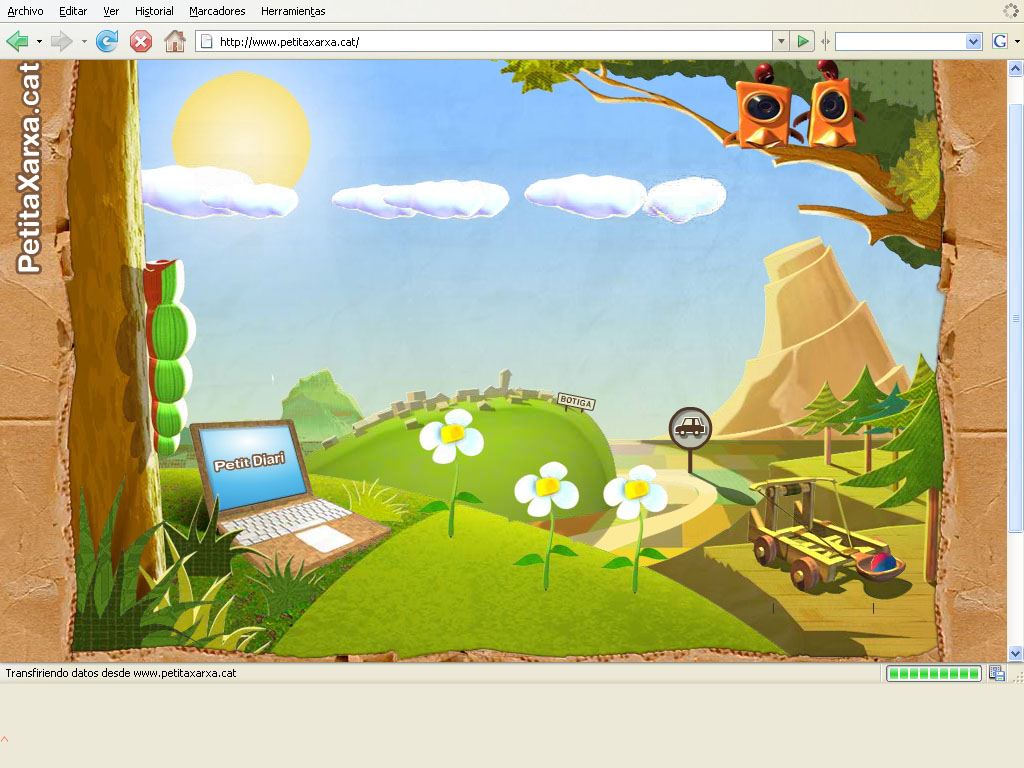Click the green Go arrow beside address bar
Screen dimensions: 1024x768
click(803, 41)
